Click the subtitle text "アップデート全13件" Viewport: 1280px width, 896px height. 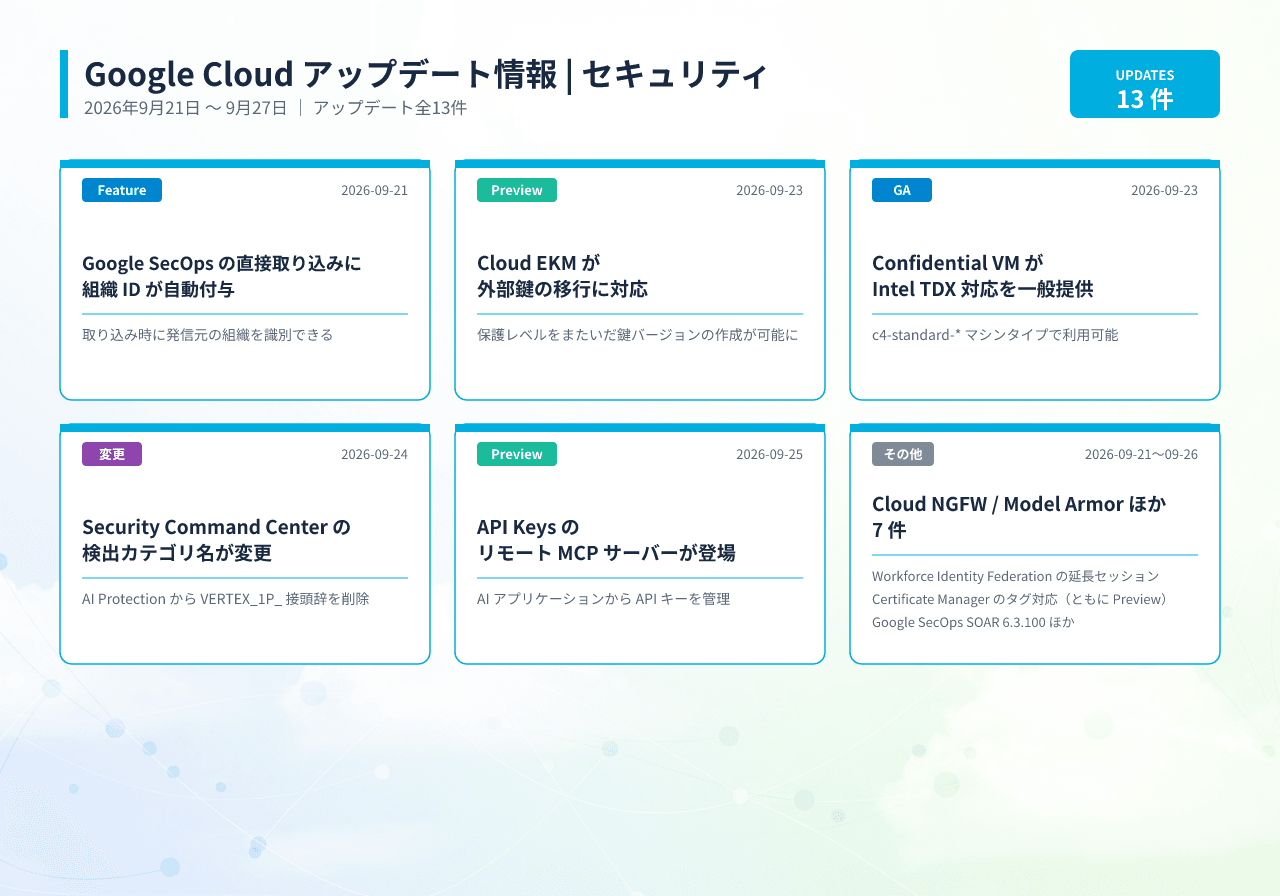pyautogui.click(x=390, y=108)
